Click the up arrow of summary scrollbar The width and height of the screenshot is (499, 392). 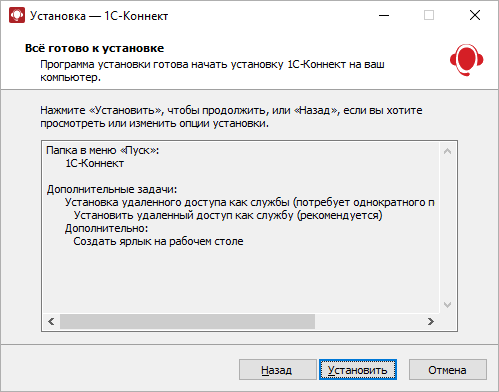click(447, 151)
